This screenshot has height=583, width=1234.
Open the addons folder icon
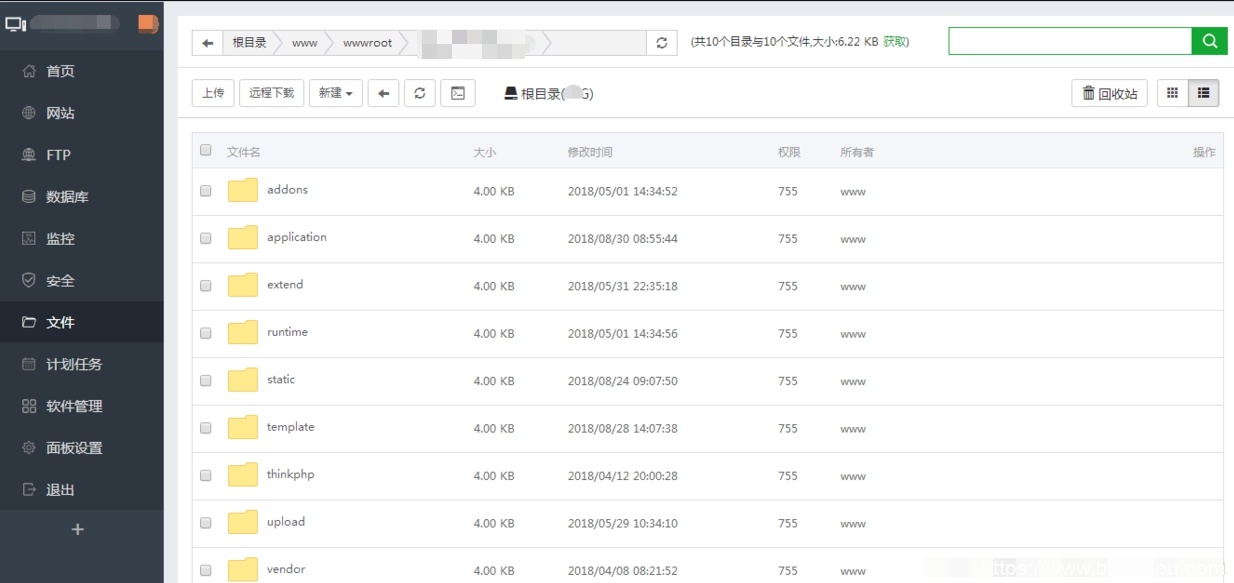(243, 190)
